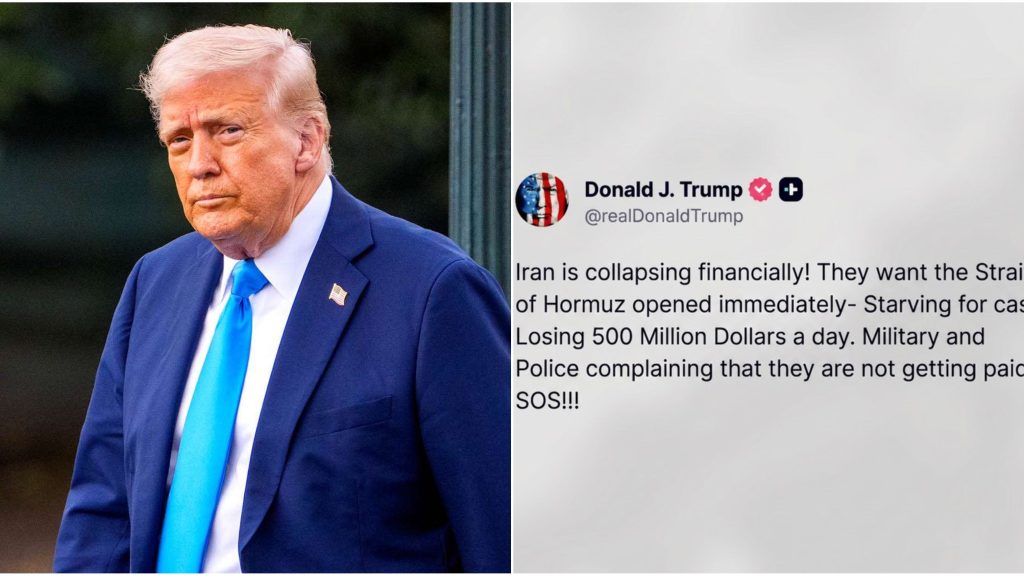
Task: Click "Losing 500 Million Dollars a day" text
Action: pyautogui.click(x=685, y=336)
